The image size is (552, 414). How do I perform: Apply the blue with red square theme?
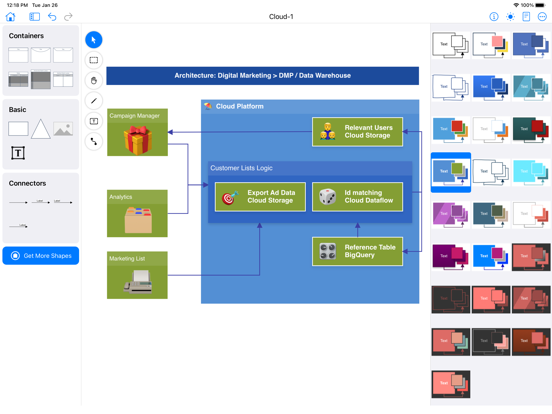coord(451,130)
